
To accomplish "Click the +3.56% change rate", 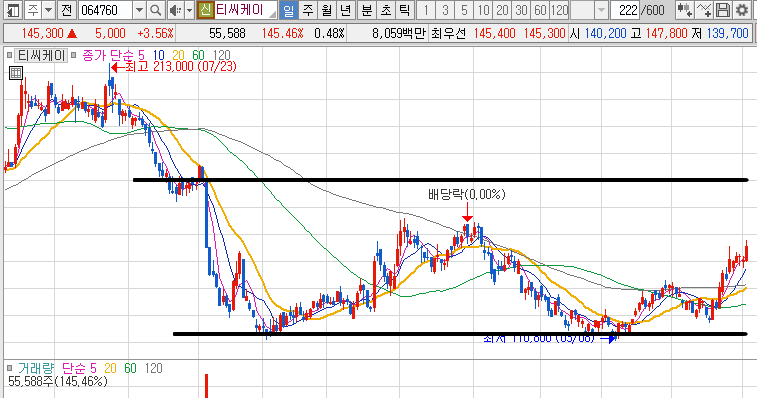I will click(155, 33).
